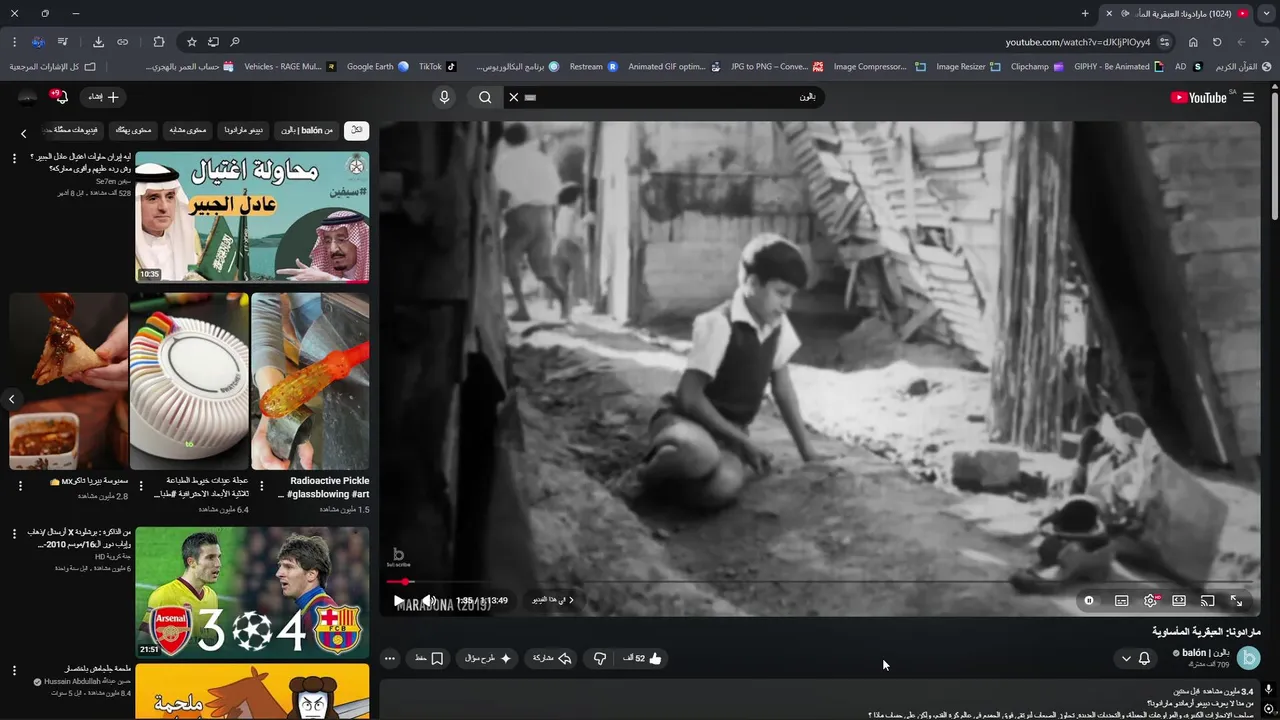Open options menu for Radioactive Pickle short
Viewport: 1280px width, 720px height.
pos(262,486)
